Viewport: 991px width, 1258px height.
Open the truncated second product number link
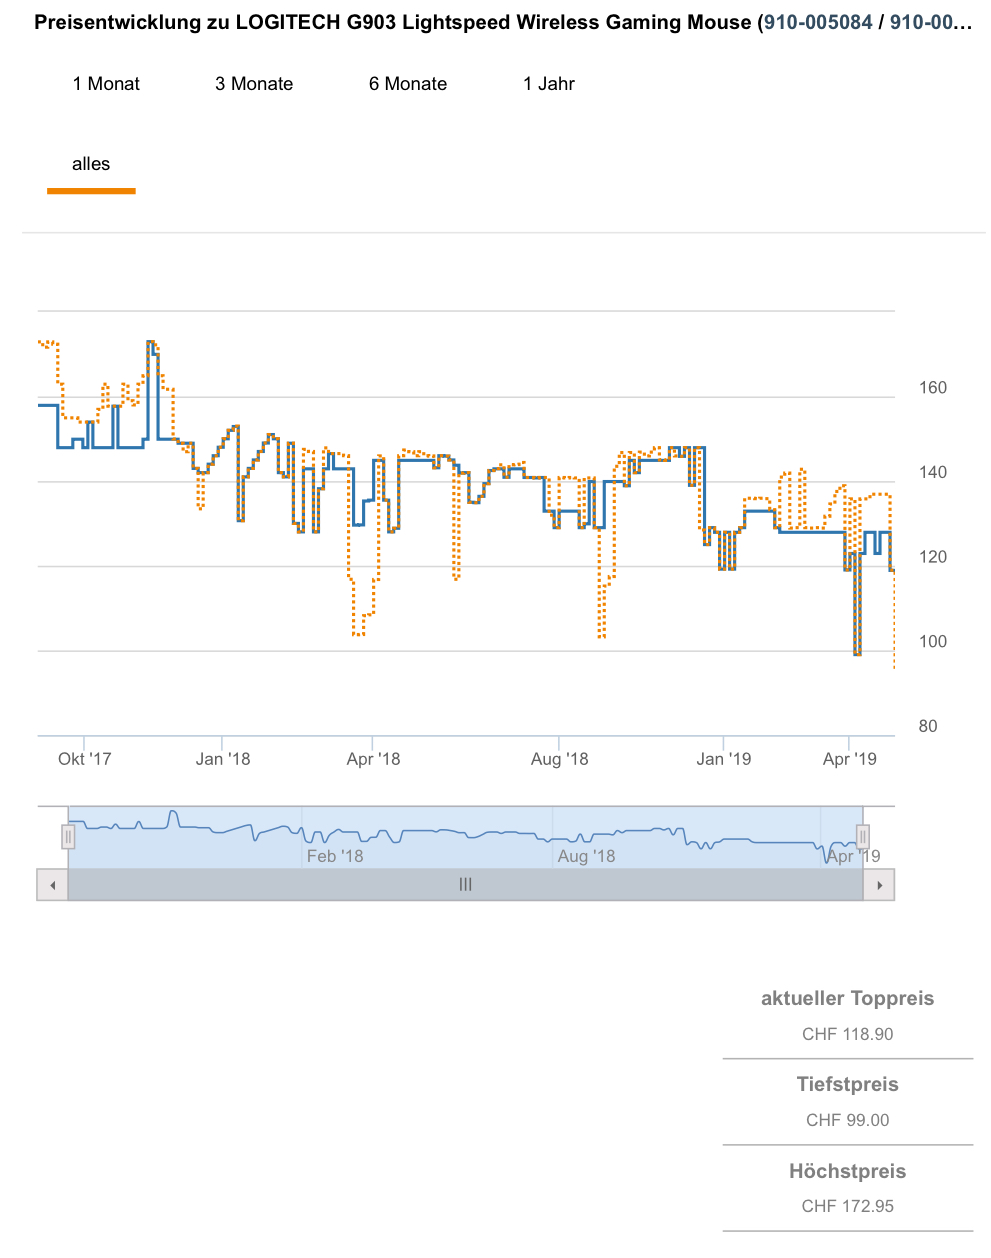point(930,22)
